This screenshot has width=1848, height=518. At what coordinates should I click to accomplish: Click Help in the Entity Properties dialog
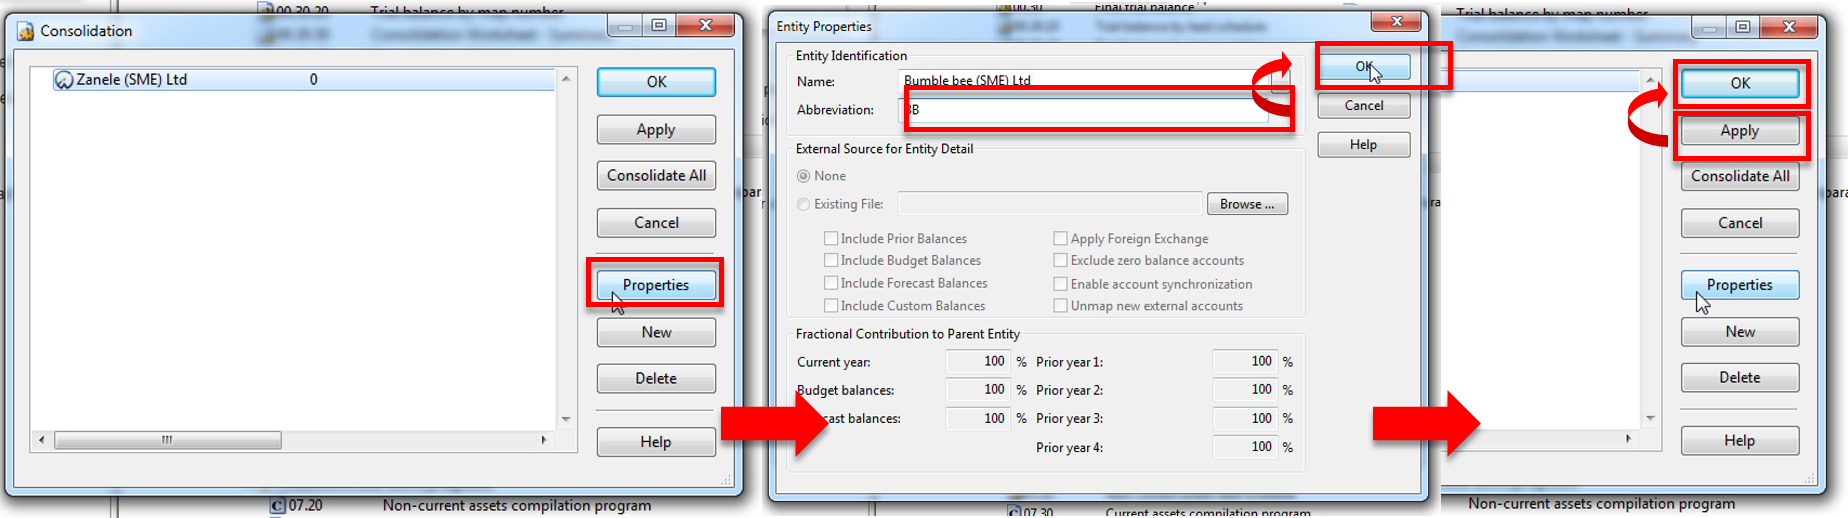pos(1363,145)
